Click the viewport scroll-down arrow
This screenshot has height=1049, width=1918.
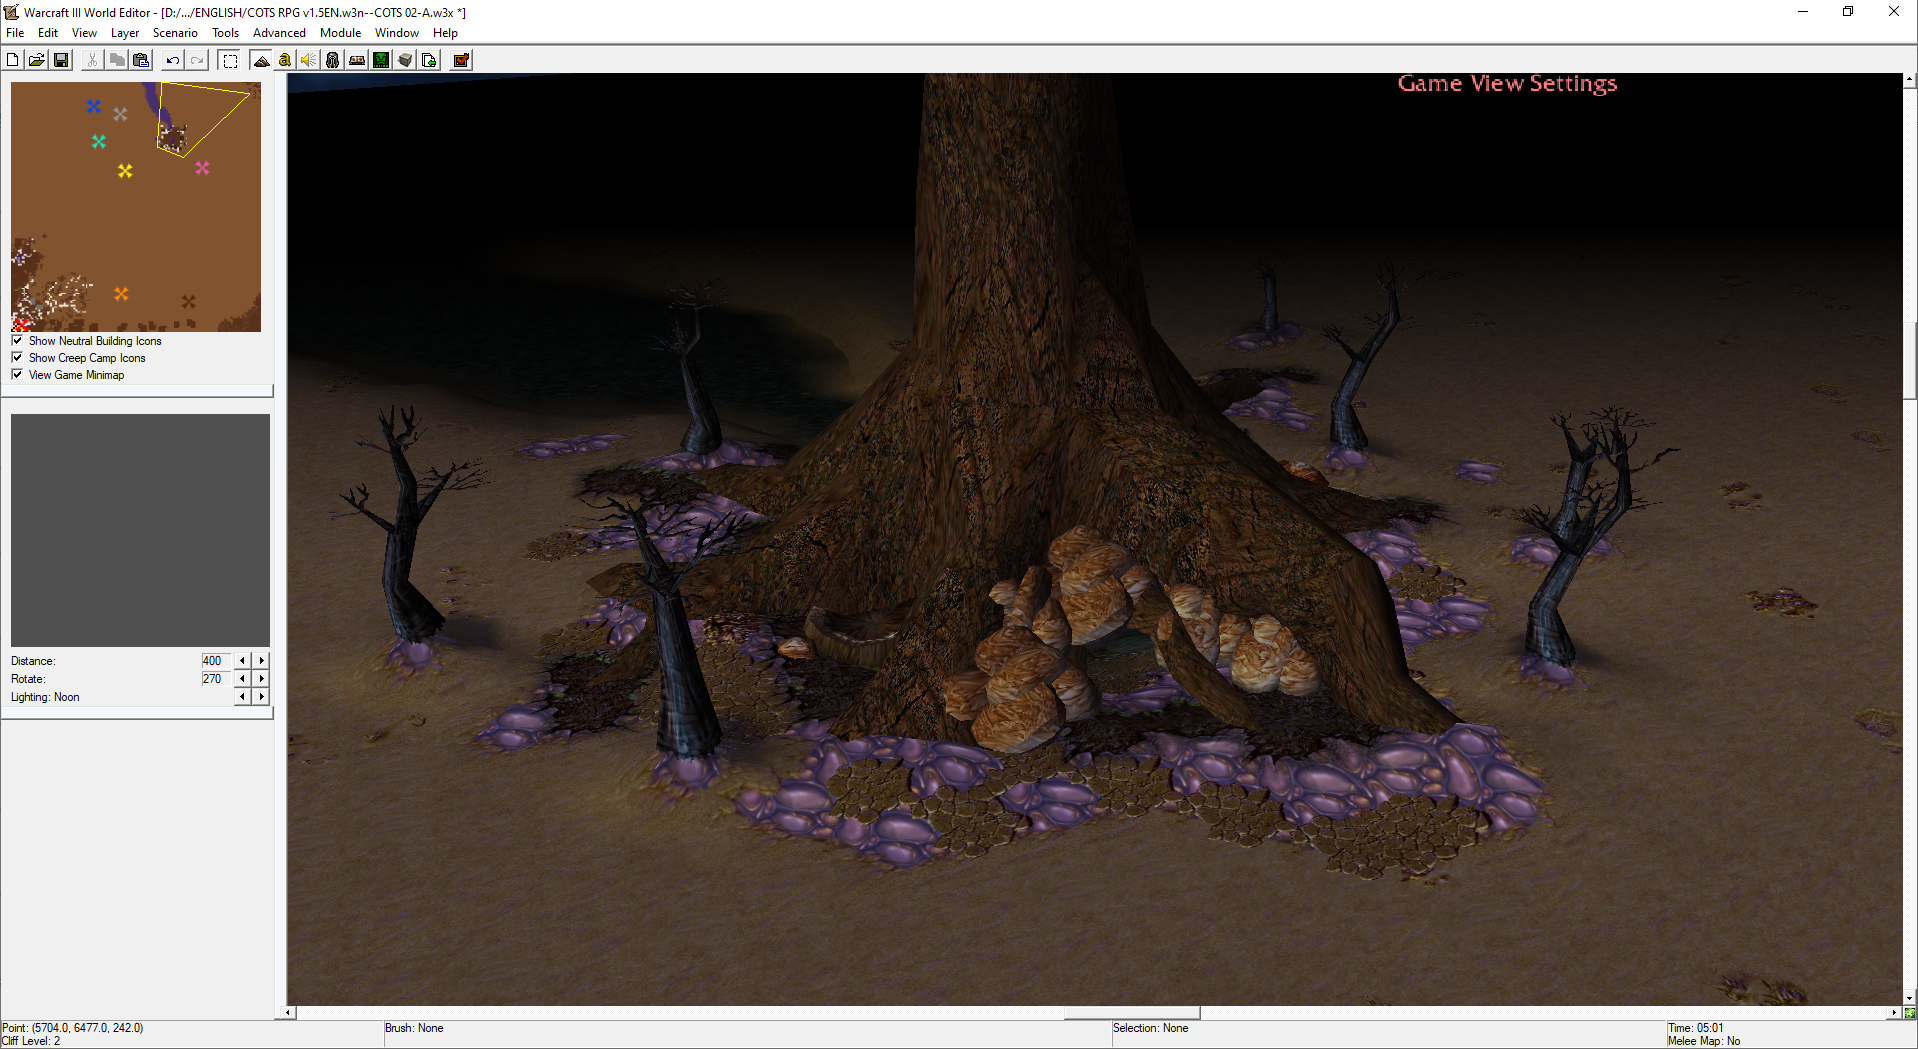(x=1910, y=998)
